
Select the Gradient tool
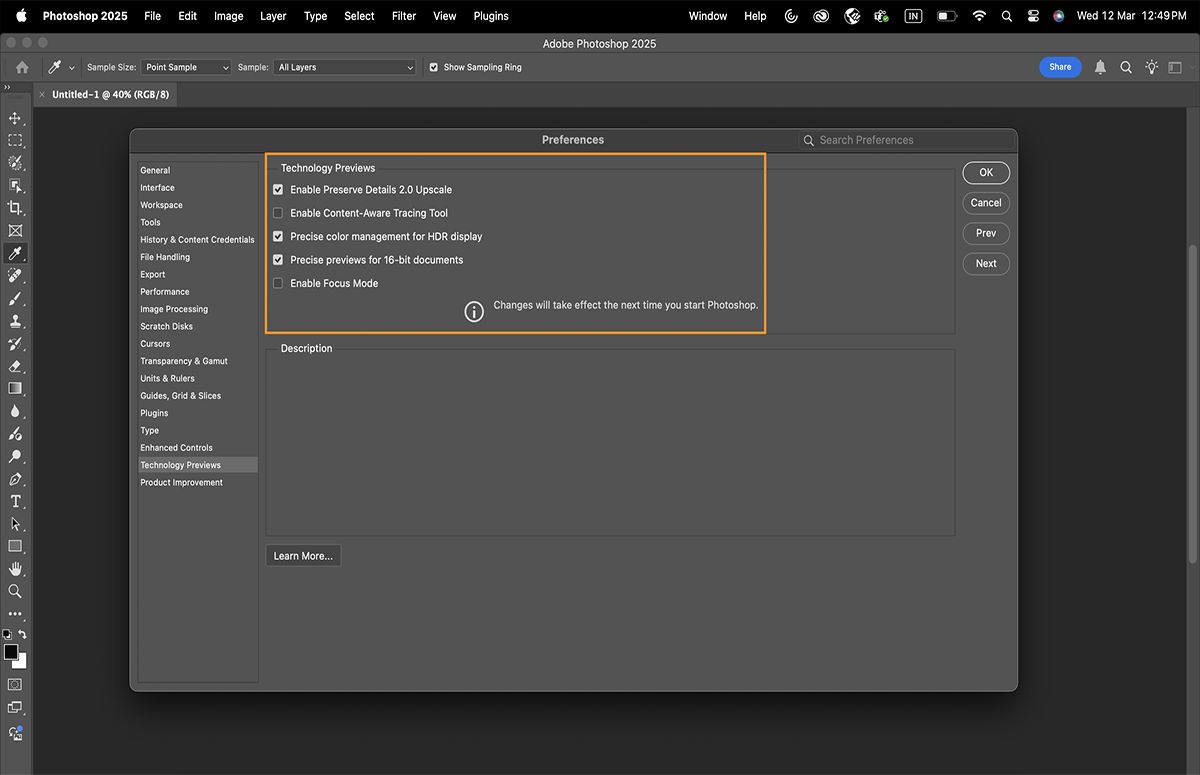[x=15, y=388]
